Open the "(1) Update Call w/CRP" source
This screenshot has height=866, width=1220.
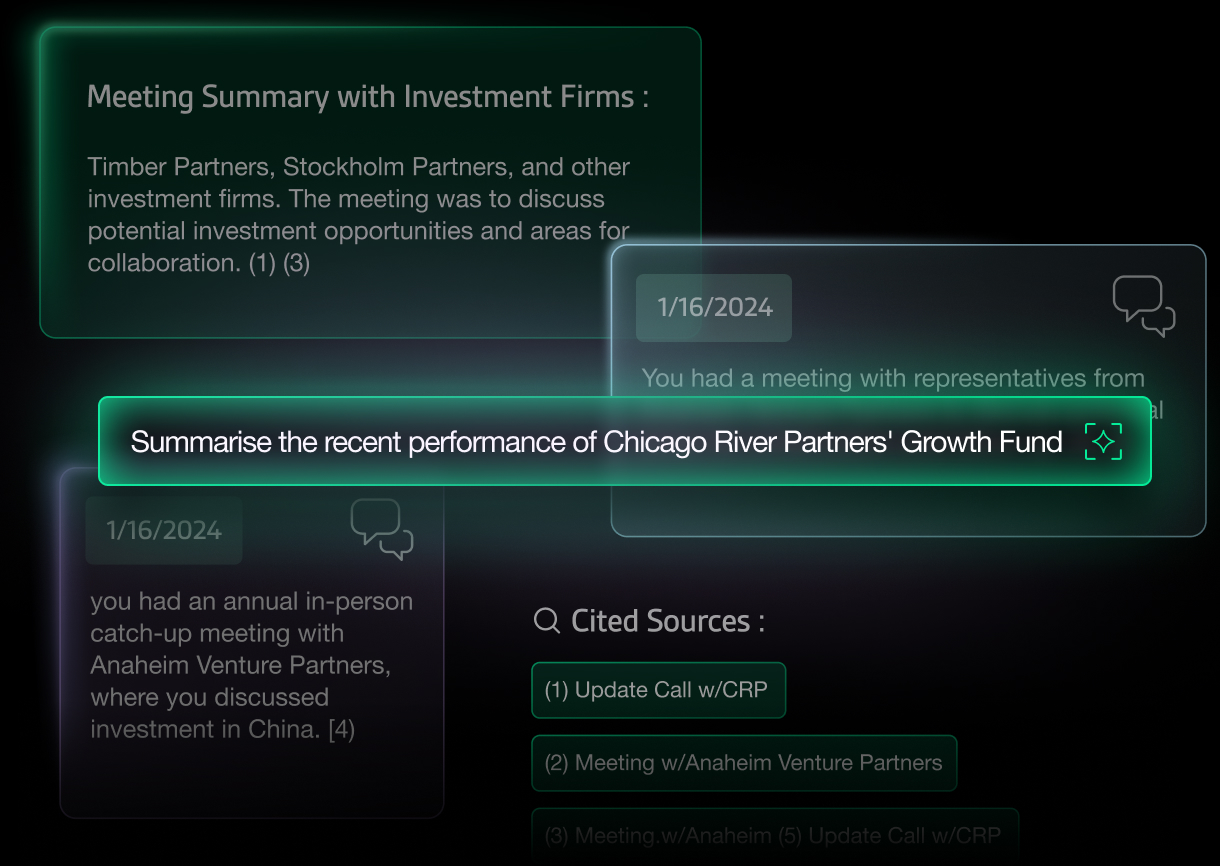[x=658, y=690]
